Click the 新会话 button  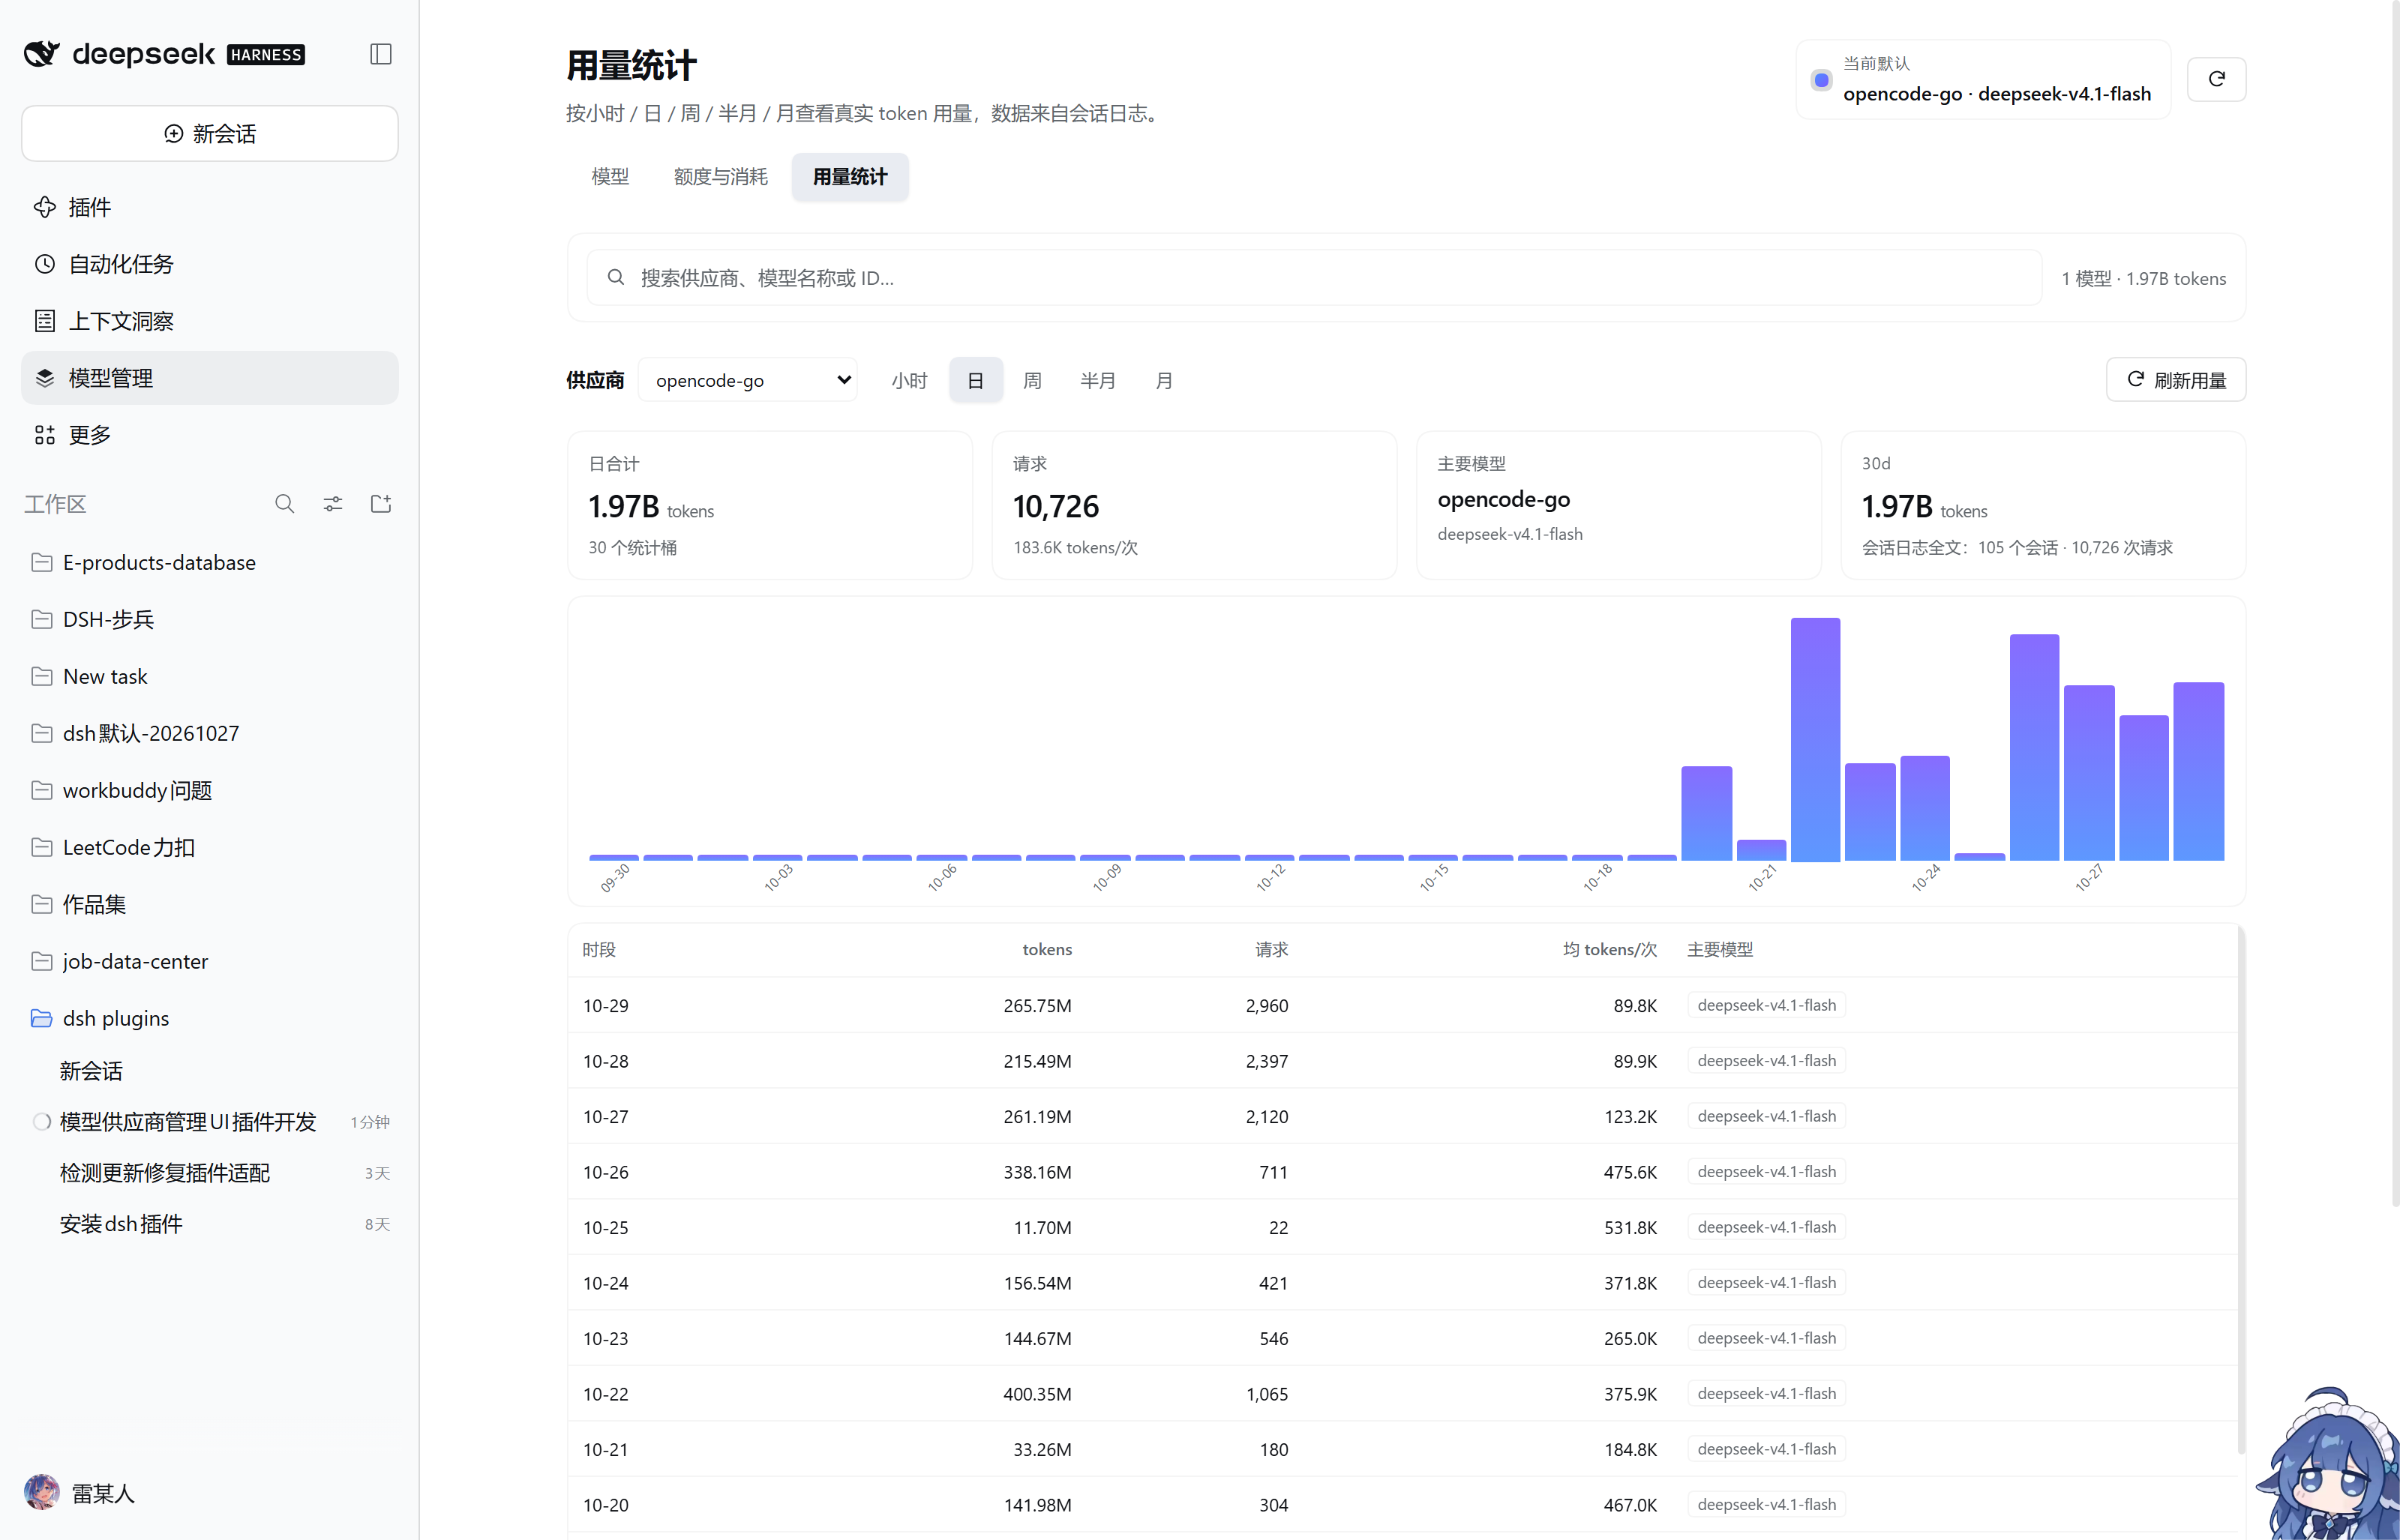click(210, 133)
